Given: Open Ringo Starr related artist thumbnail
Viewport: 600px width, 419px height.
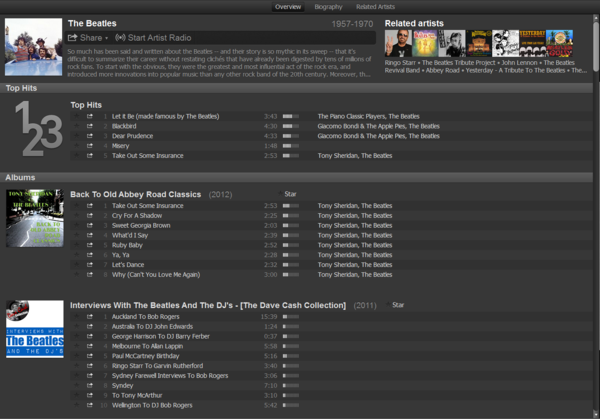Looking at the screenshot, I should click(398, 43).
